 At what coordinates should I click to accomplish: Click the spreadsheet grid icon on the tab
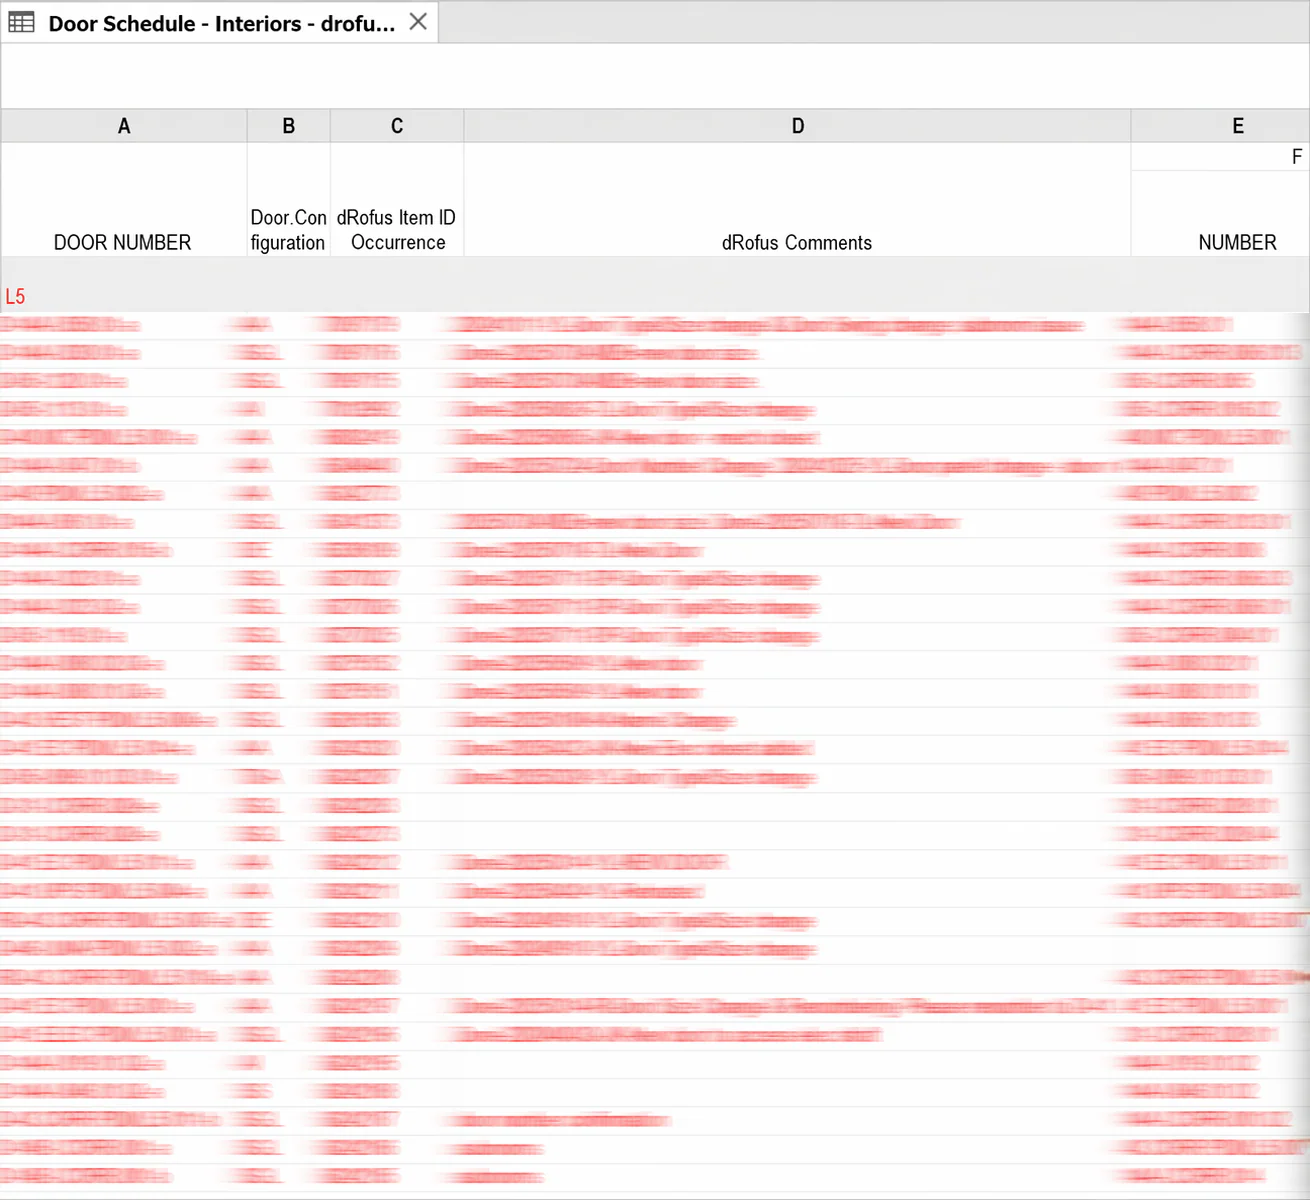coord(21,22)
